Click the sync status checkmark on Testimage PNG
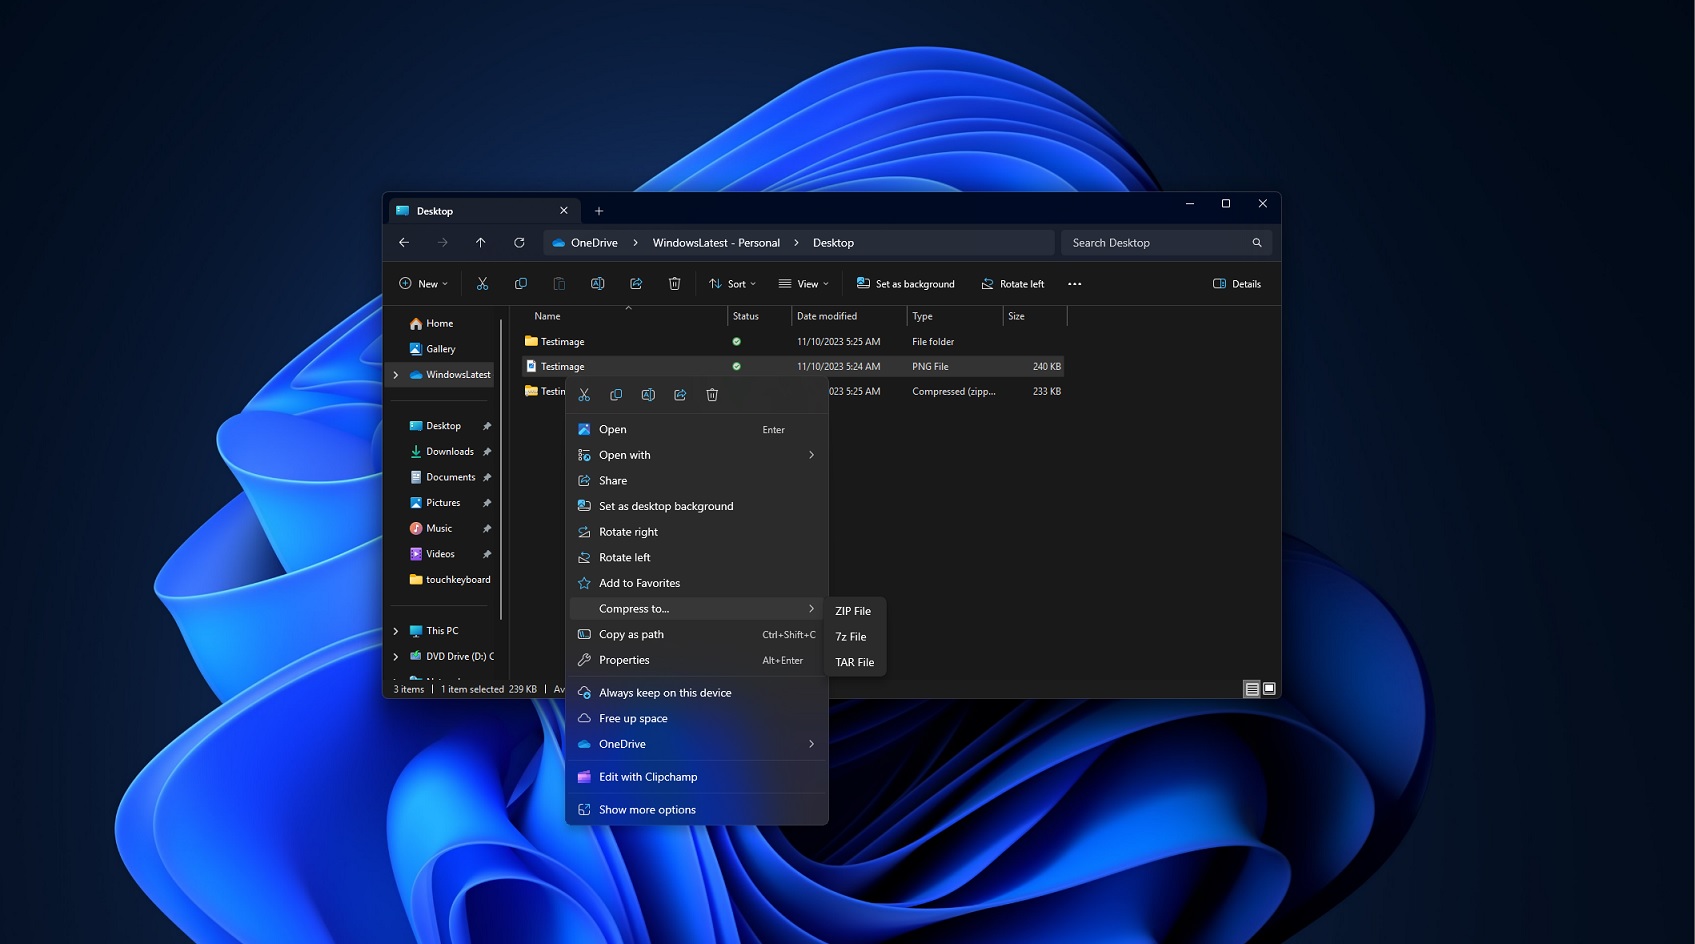Screen dimensions: 1695x944 (737, 366)
